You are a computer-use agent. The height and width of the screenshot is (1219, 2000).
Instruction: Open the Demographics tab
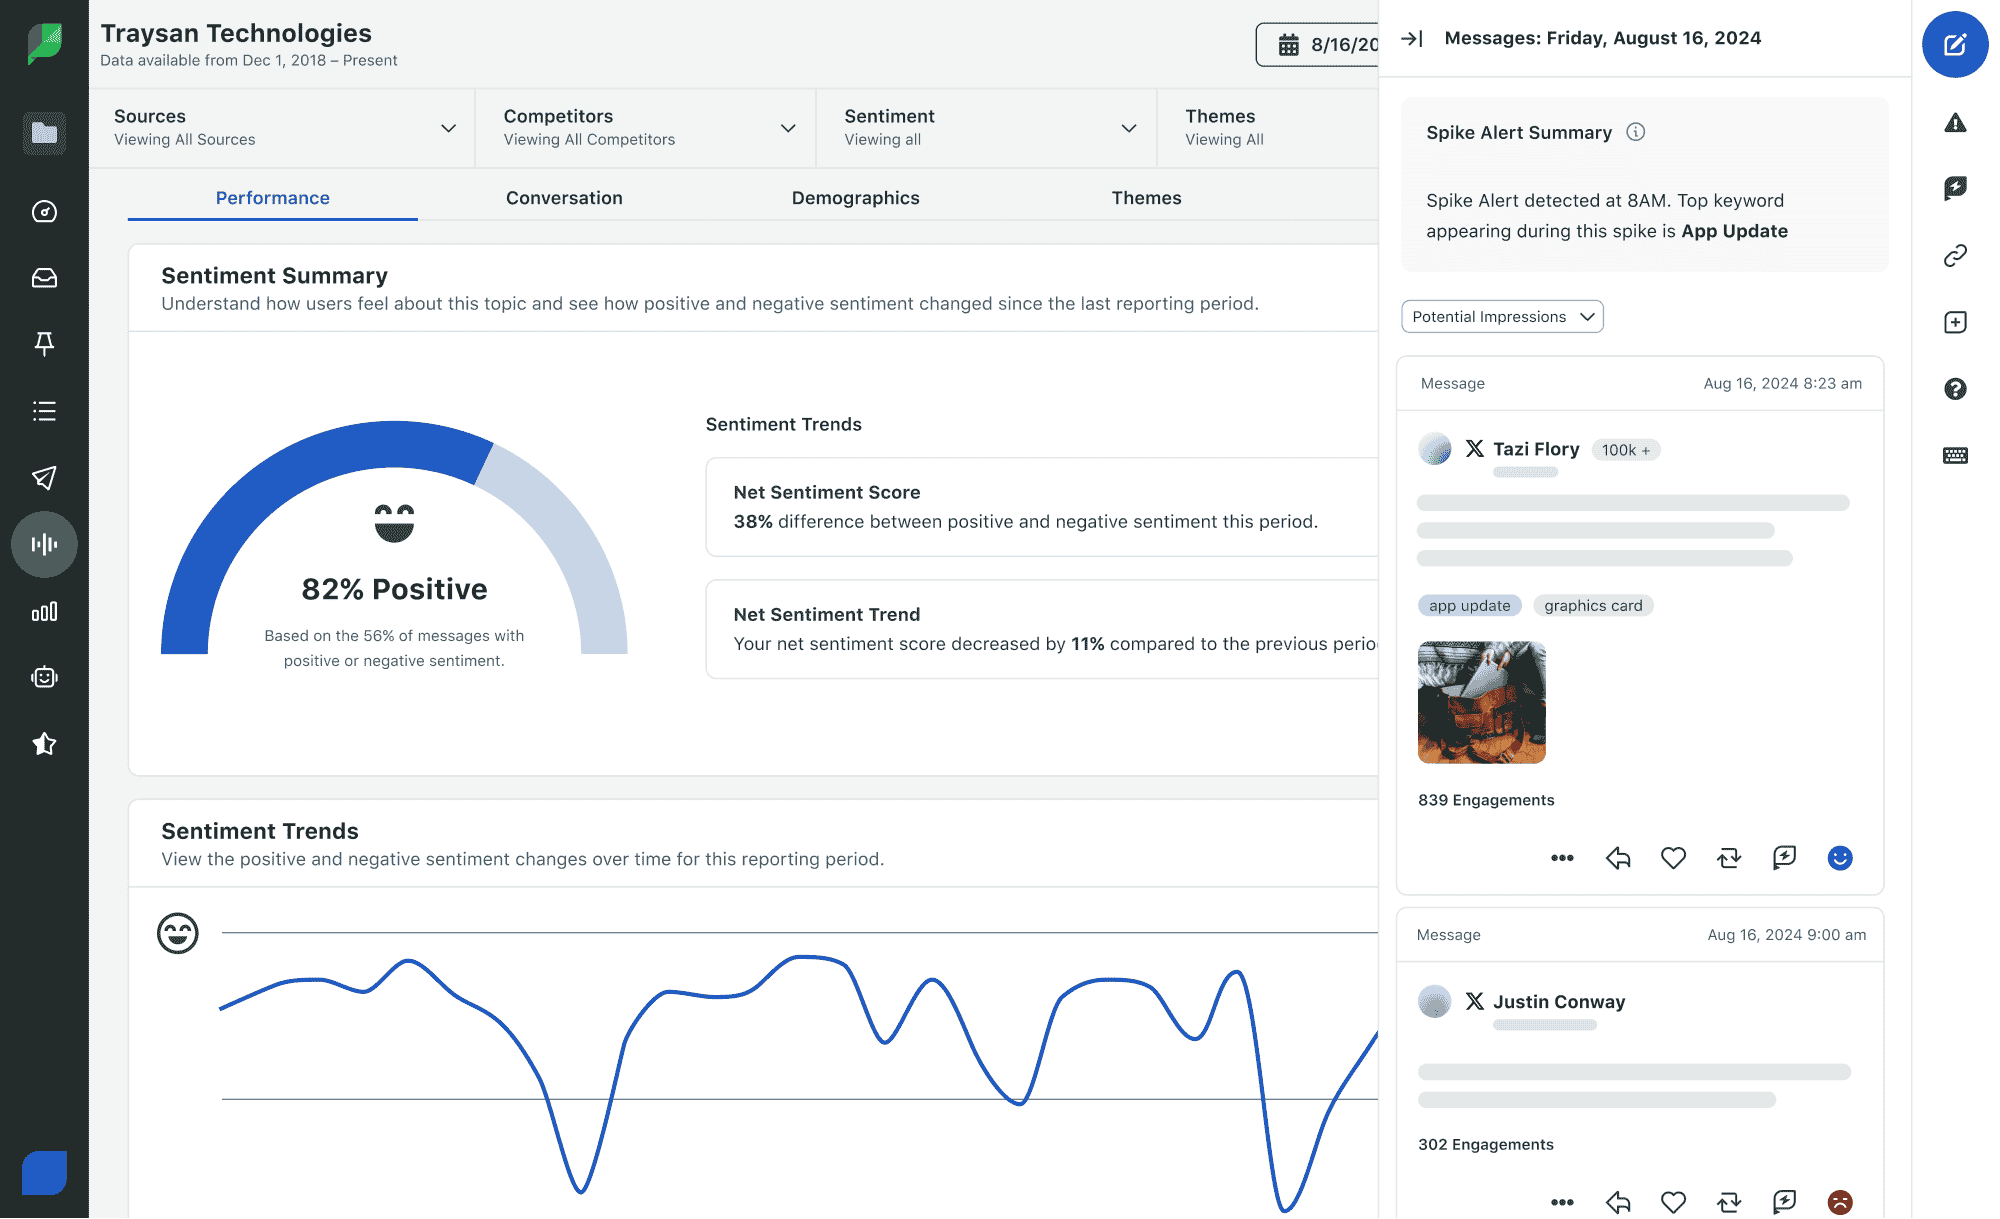(x=855, y=197)
